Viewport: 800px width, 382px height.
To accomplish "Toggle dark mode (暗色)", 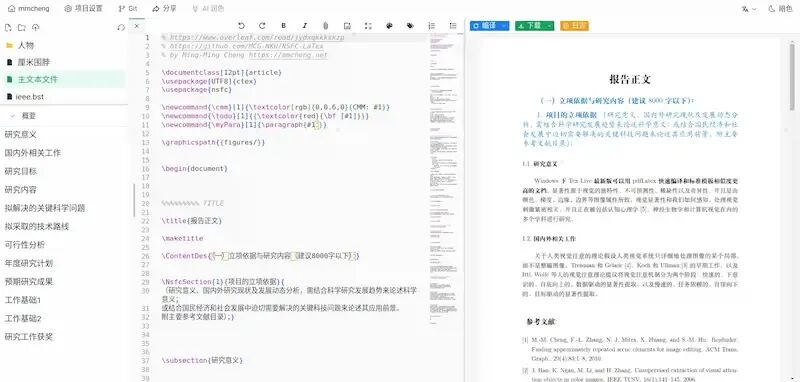I will pos(781,9).
